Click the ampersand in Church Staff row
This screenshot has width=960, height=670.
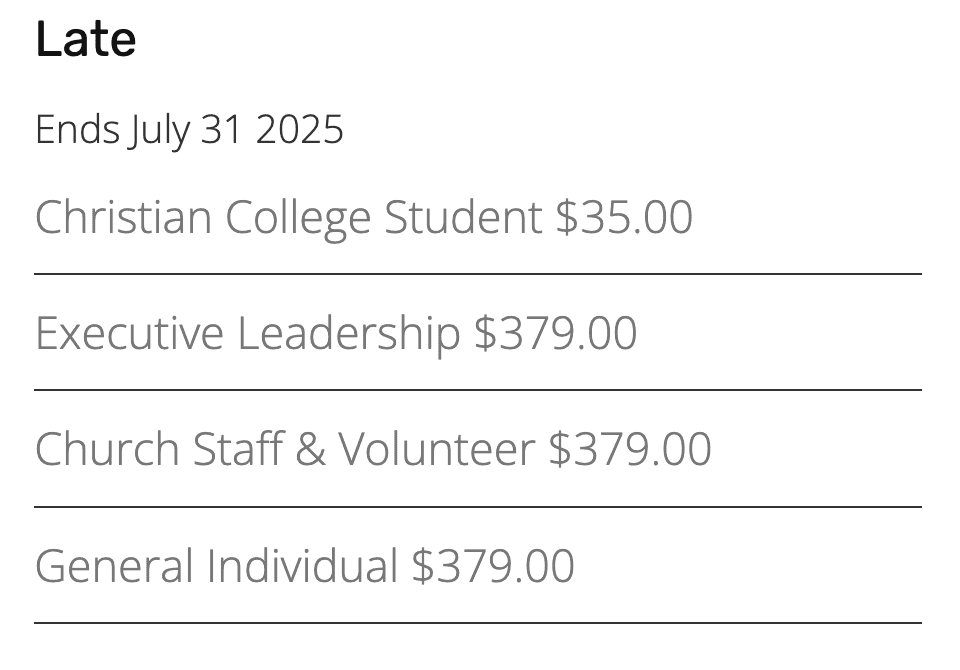310,449
